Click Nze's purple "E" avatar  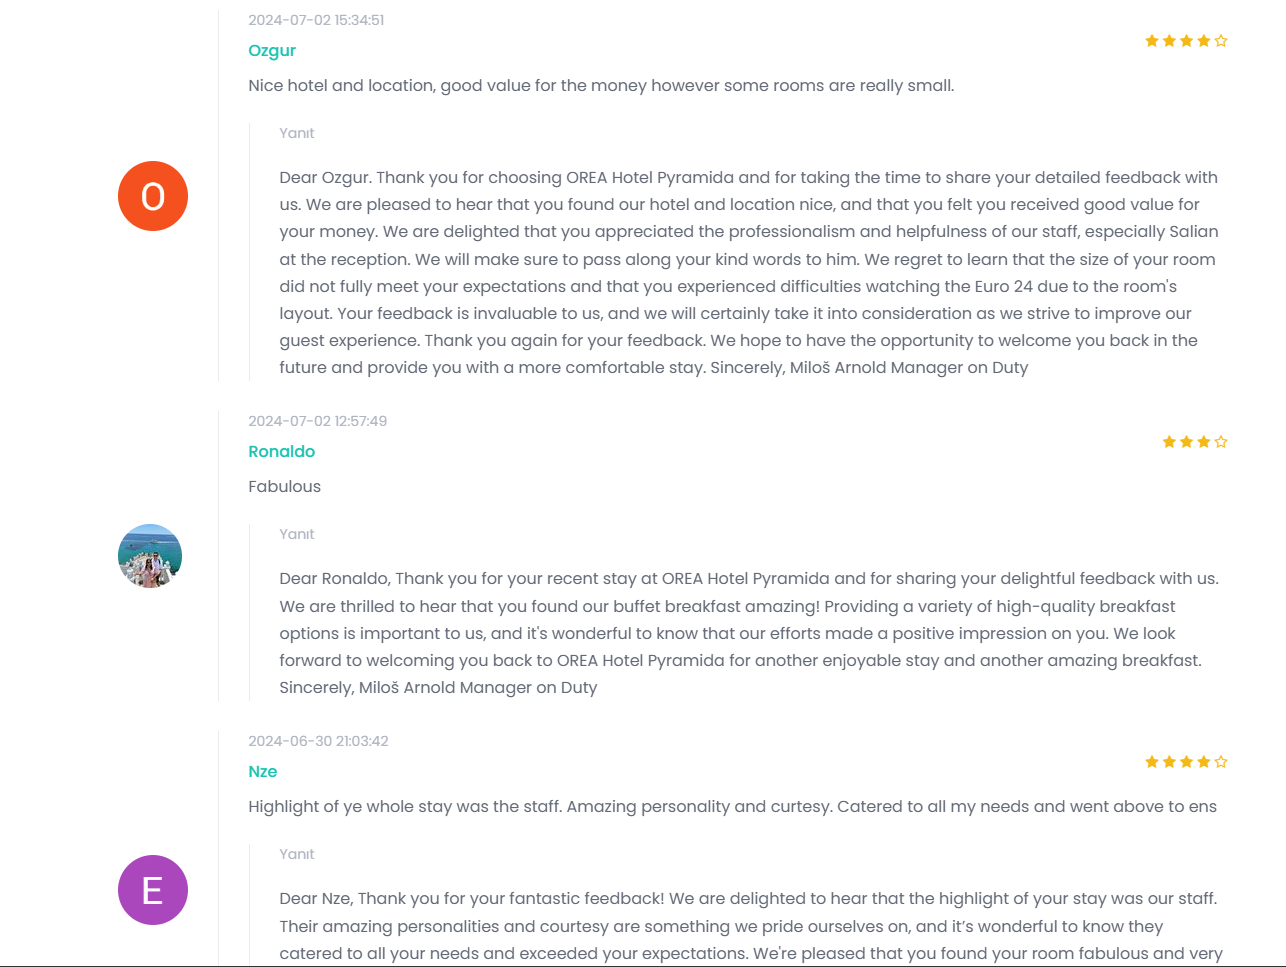pos(153,890)
